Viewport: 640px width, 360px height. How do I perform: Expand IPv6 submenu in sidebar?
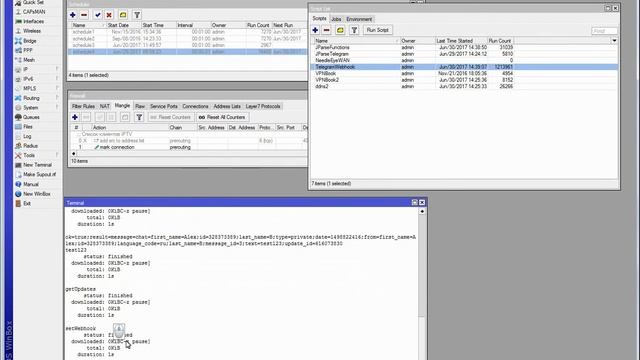point(37,79)
